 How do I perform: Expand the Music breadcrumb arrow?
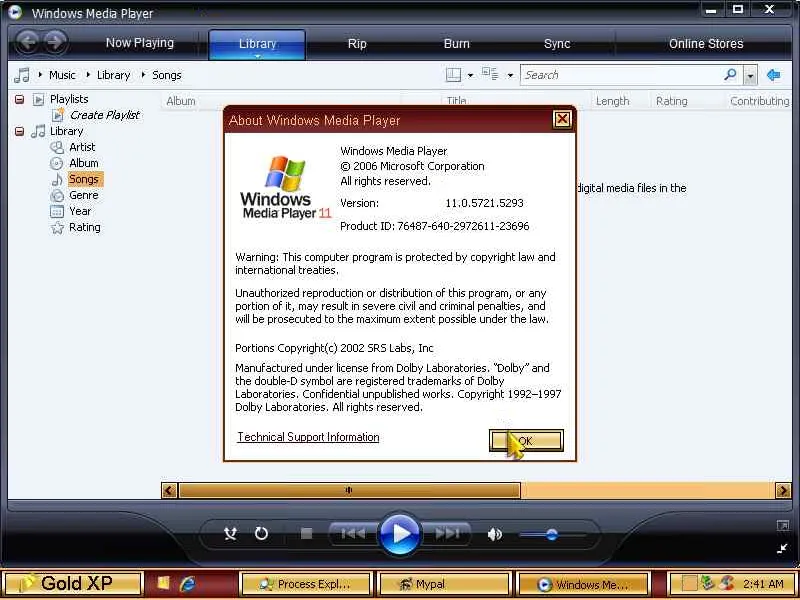point(40,75)
